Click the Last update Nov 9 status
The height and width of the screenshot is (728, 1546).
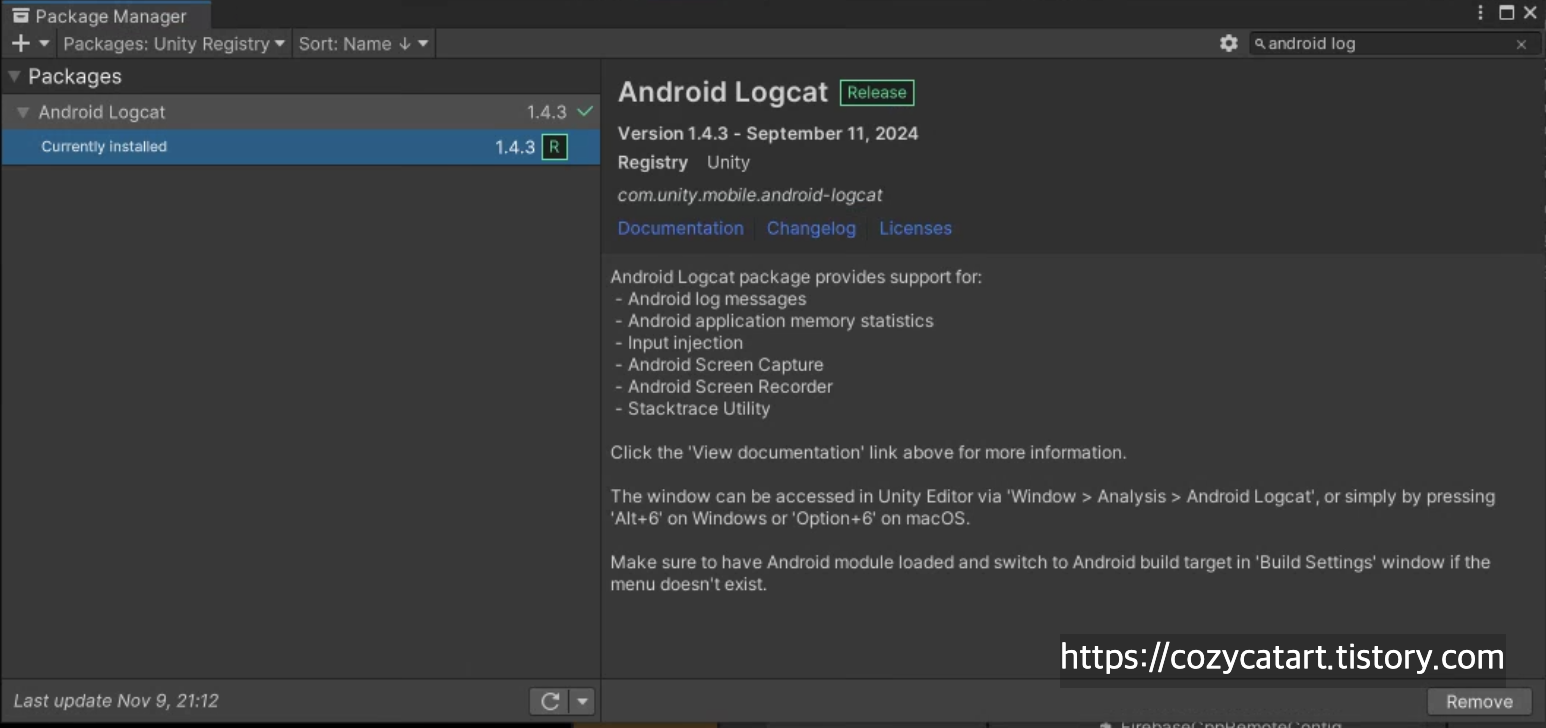pos(116,701)
